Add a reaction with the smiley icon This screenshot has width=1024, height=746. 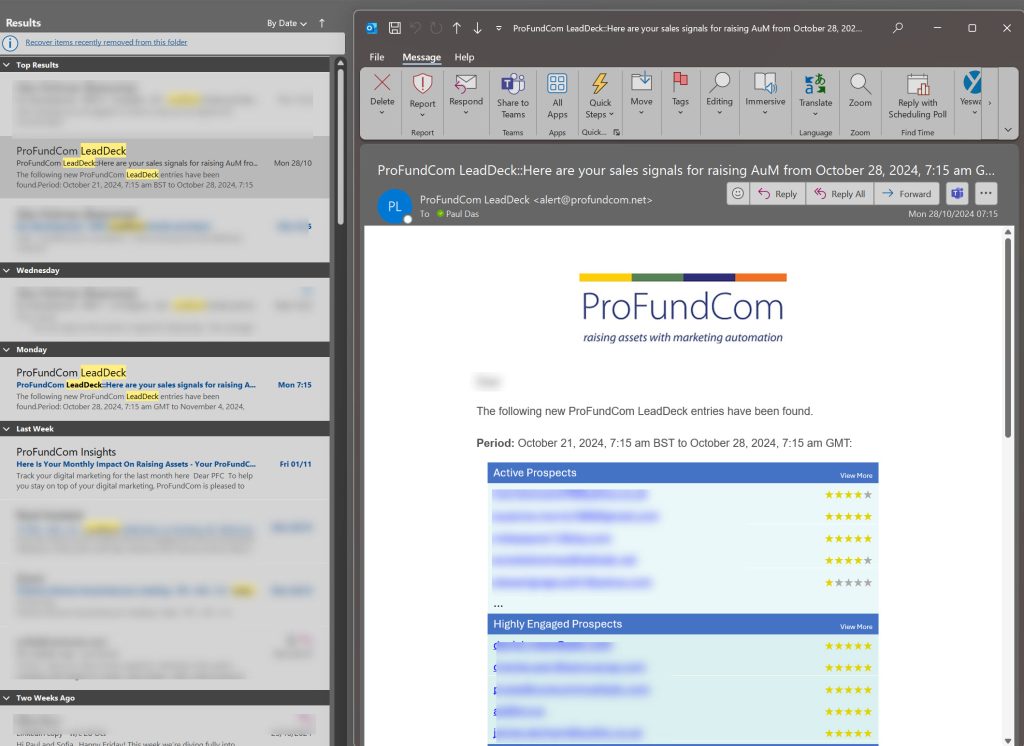pos(738,194)
